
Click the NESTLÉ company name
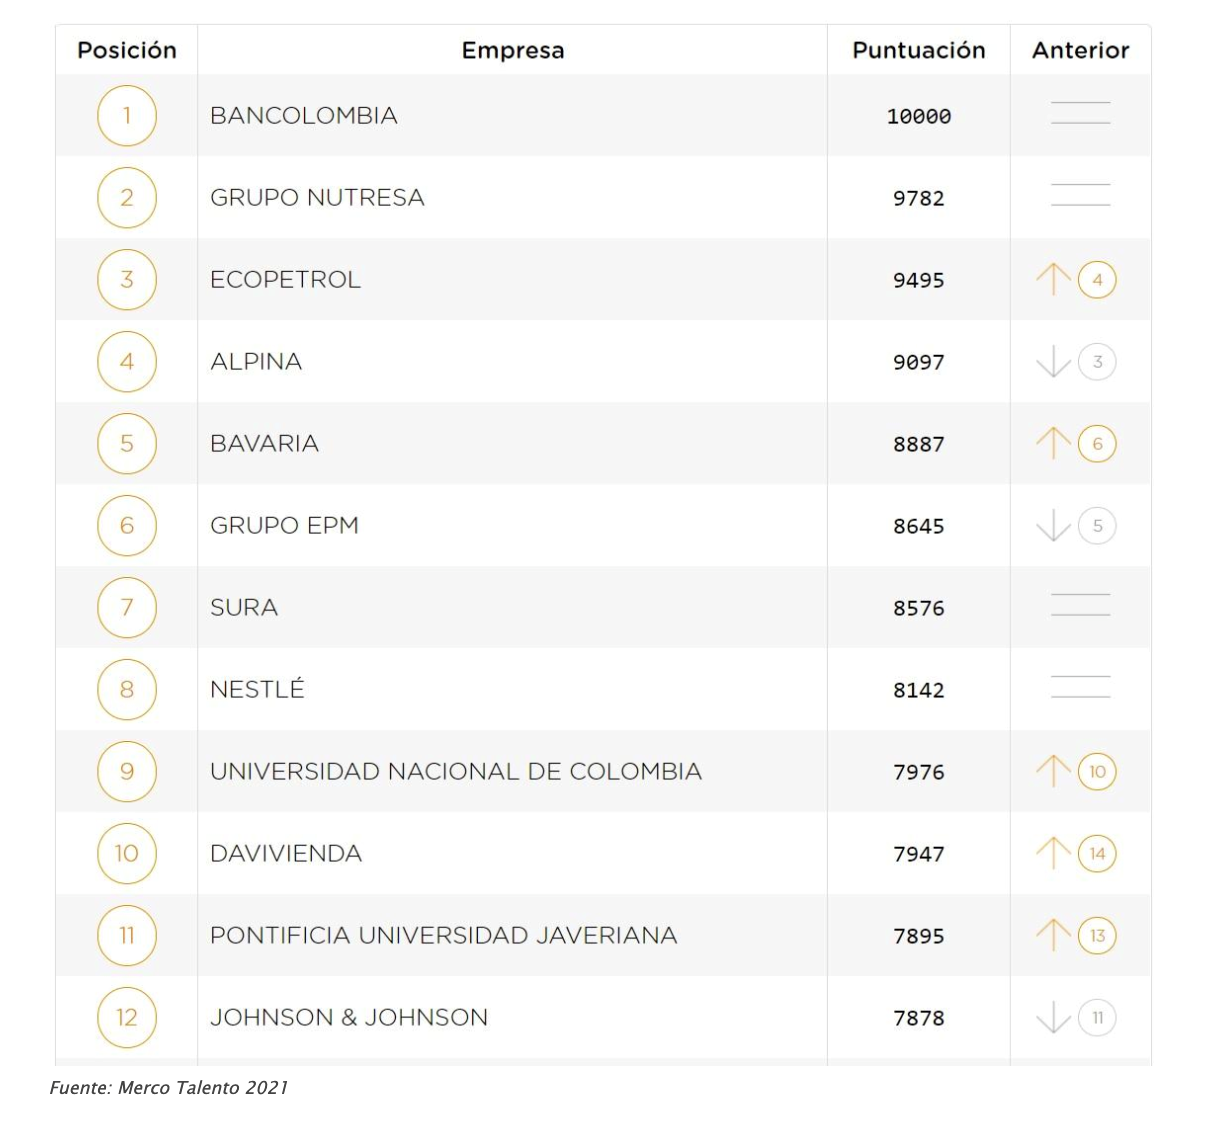[x=257, y=688]
